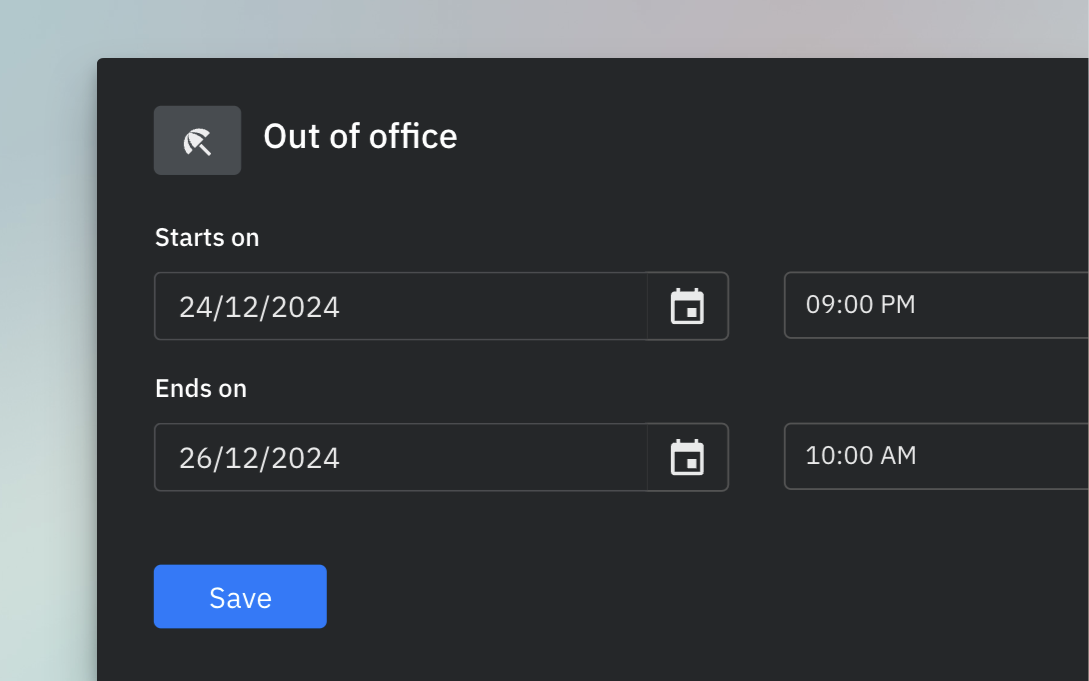1089x681 pixels.
Task: Click the "AM" part of end time
Action: (899, 456)
